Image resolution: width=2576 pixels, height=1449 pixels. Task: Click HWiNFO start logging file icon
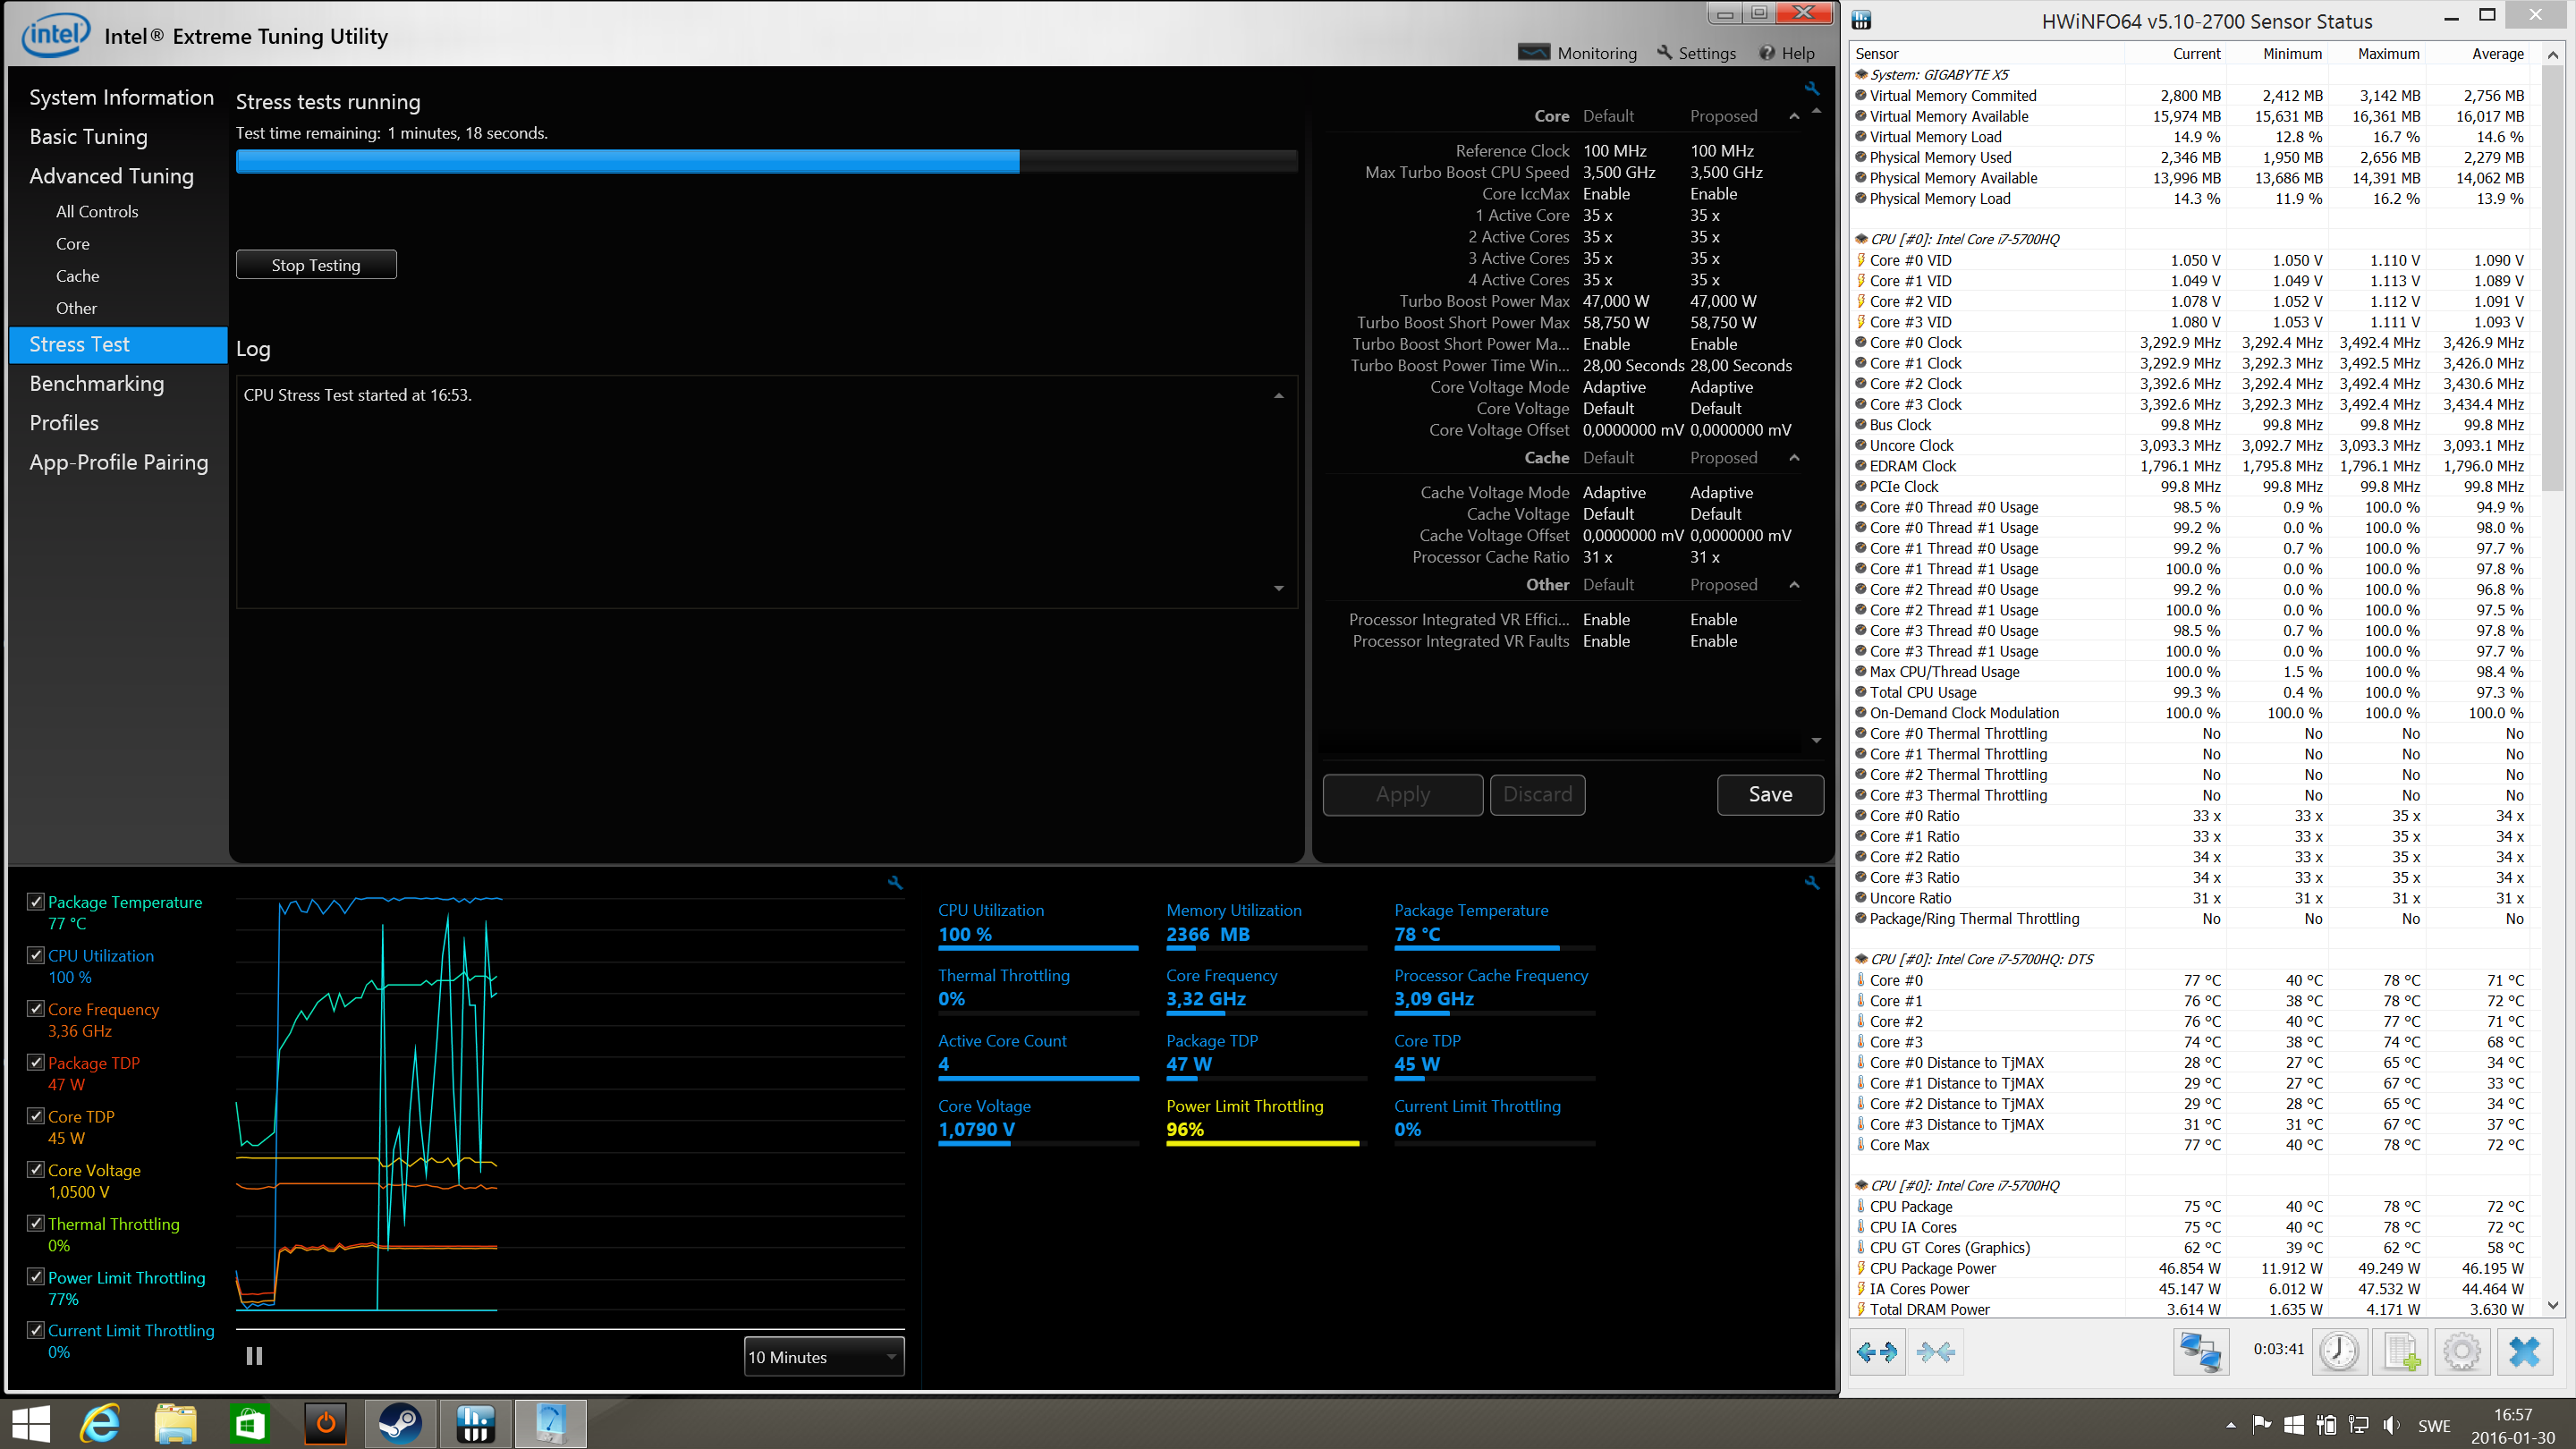[x=2401, y=1352]
